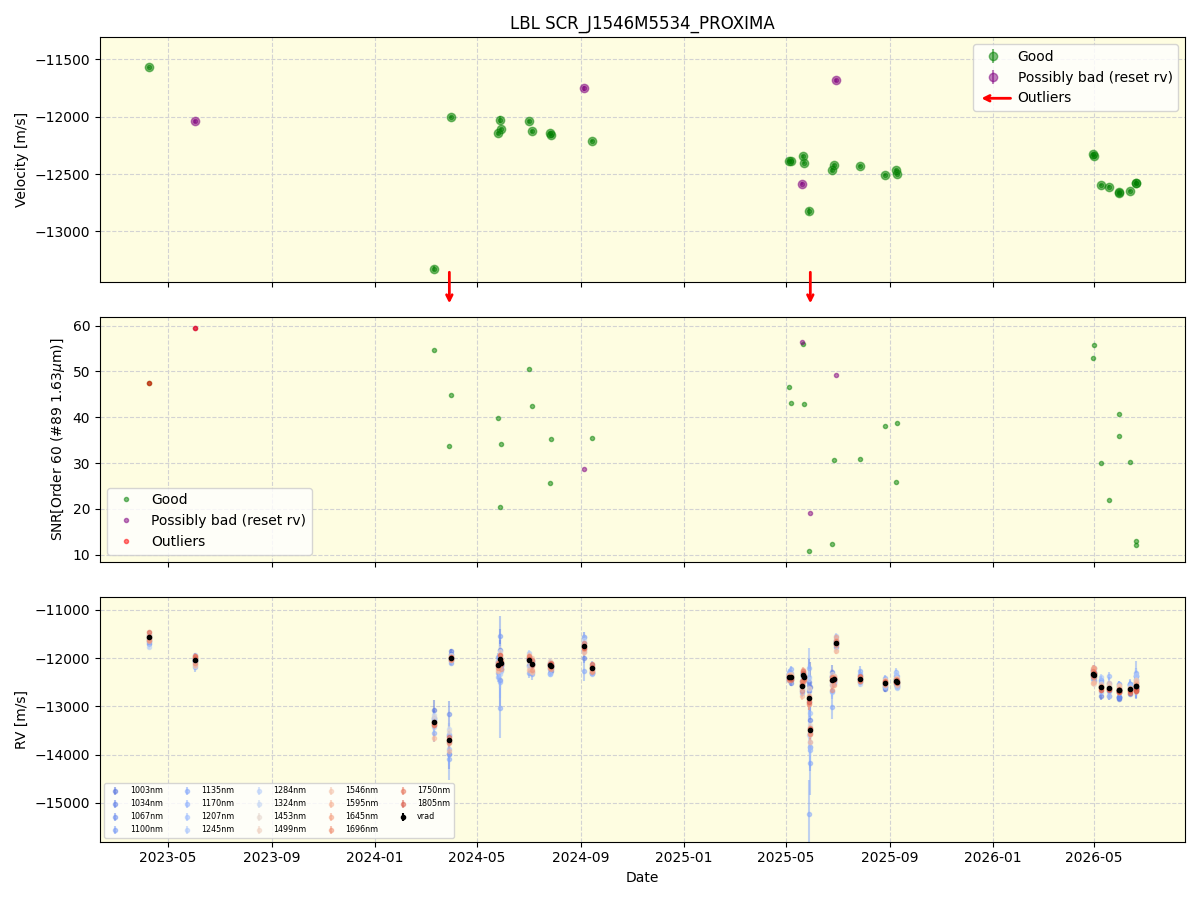This screenshot has height=900, width=1200.
Task: Click the 1546nm legend entry
Action: pyautogui.click(x=361, y=790)
